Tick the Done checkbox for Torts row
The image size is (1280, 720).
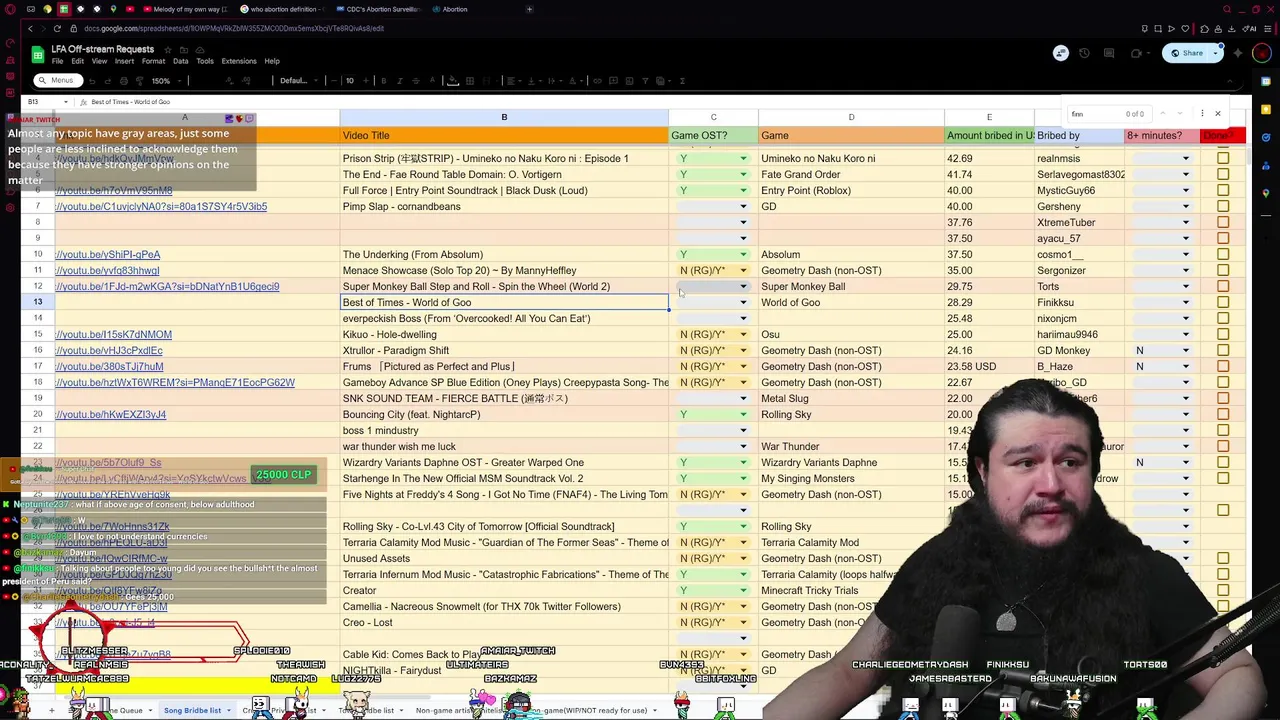click(x=1223, y=286)
